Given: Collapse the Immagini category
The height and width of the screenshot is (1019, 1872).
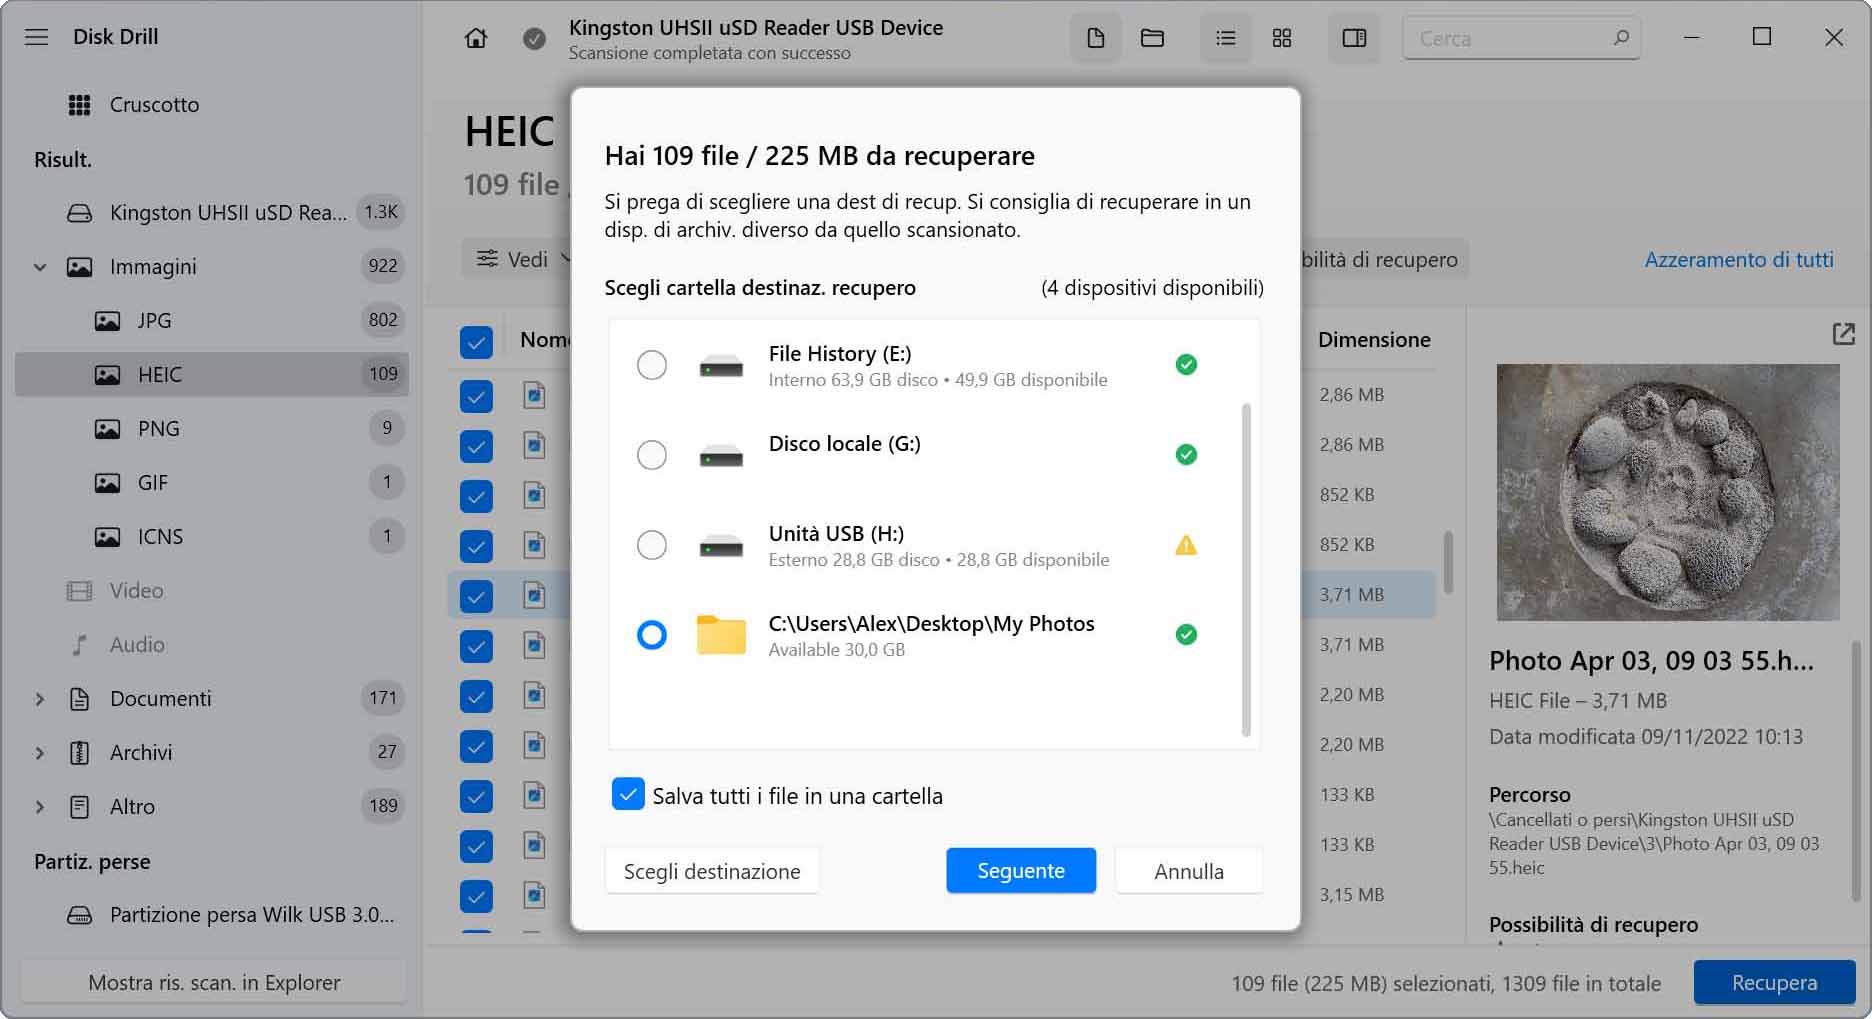Looking at the screenshot, I should [40, 267].
